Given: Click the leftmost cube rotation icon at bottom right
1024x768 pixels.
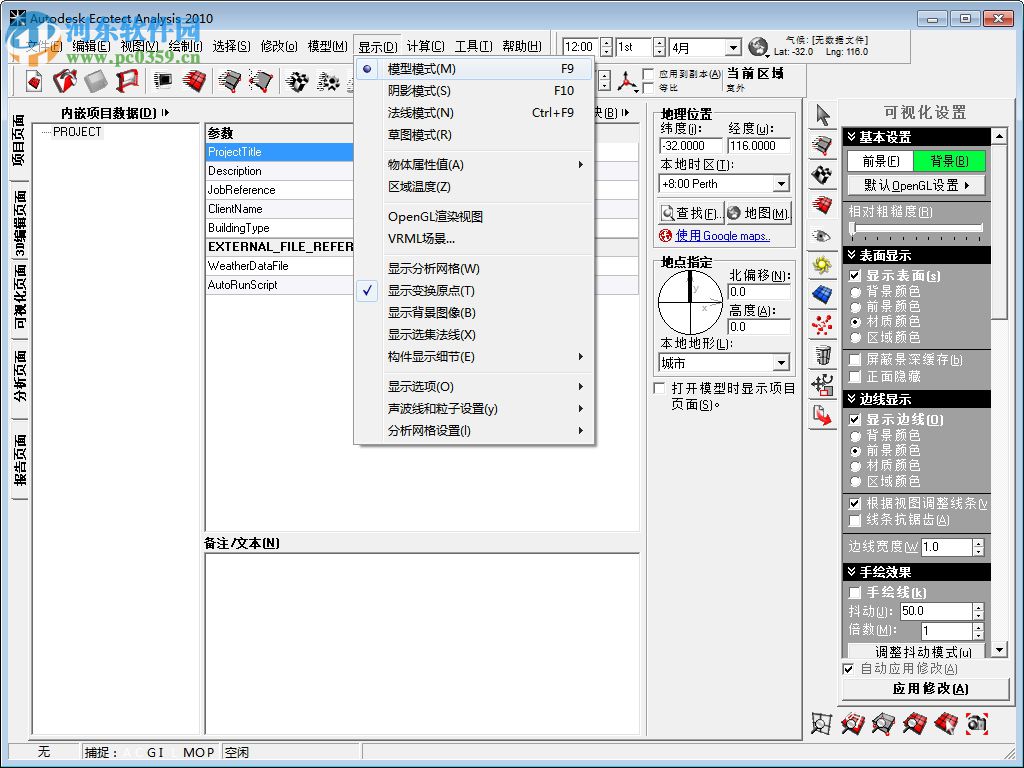Looking at the screenshot, I should point(822,722).
